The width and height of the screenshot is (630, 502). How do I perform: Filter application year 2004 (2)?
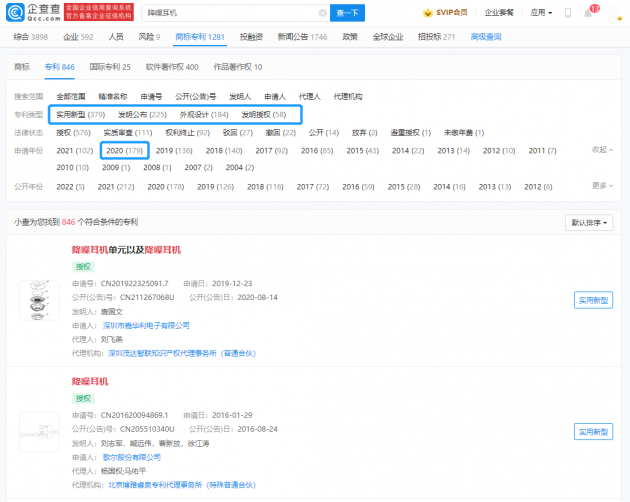tap(240, 168)
